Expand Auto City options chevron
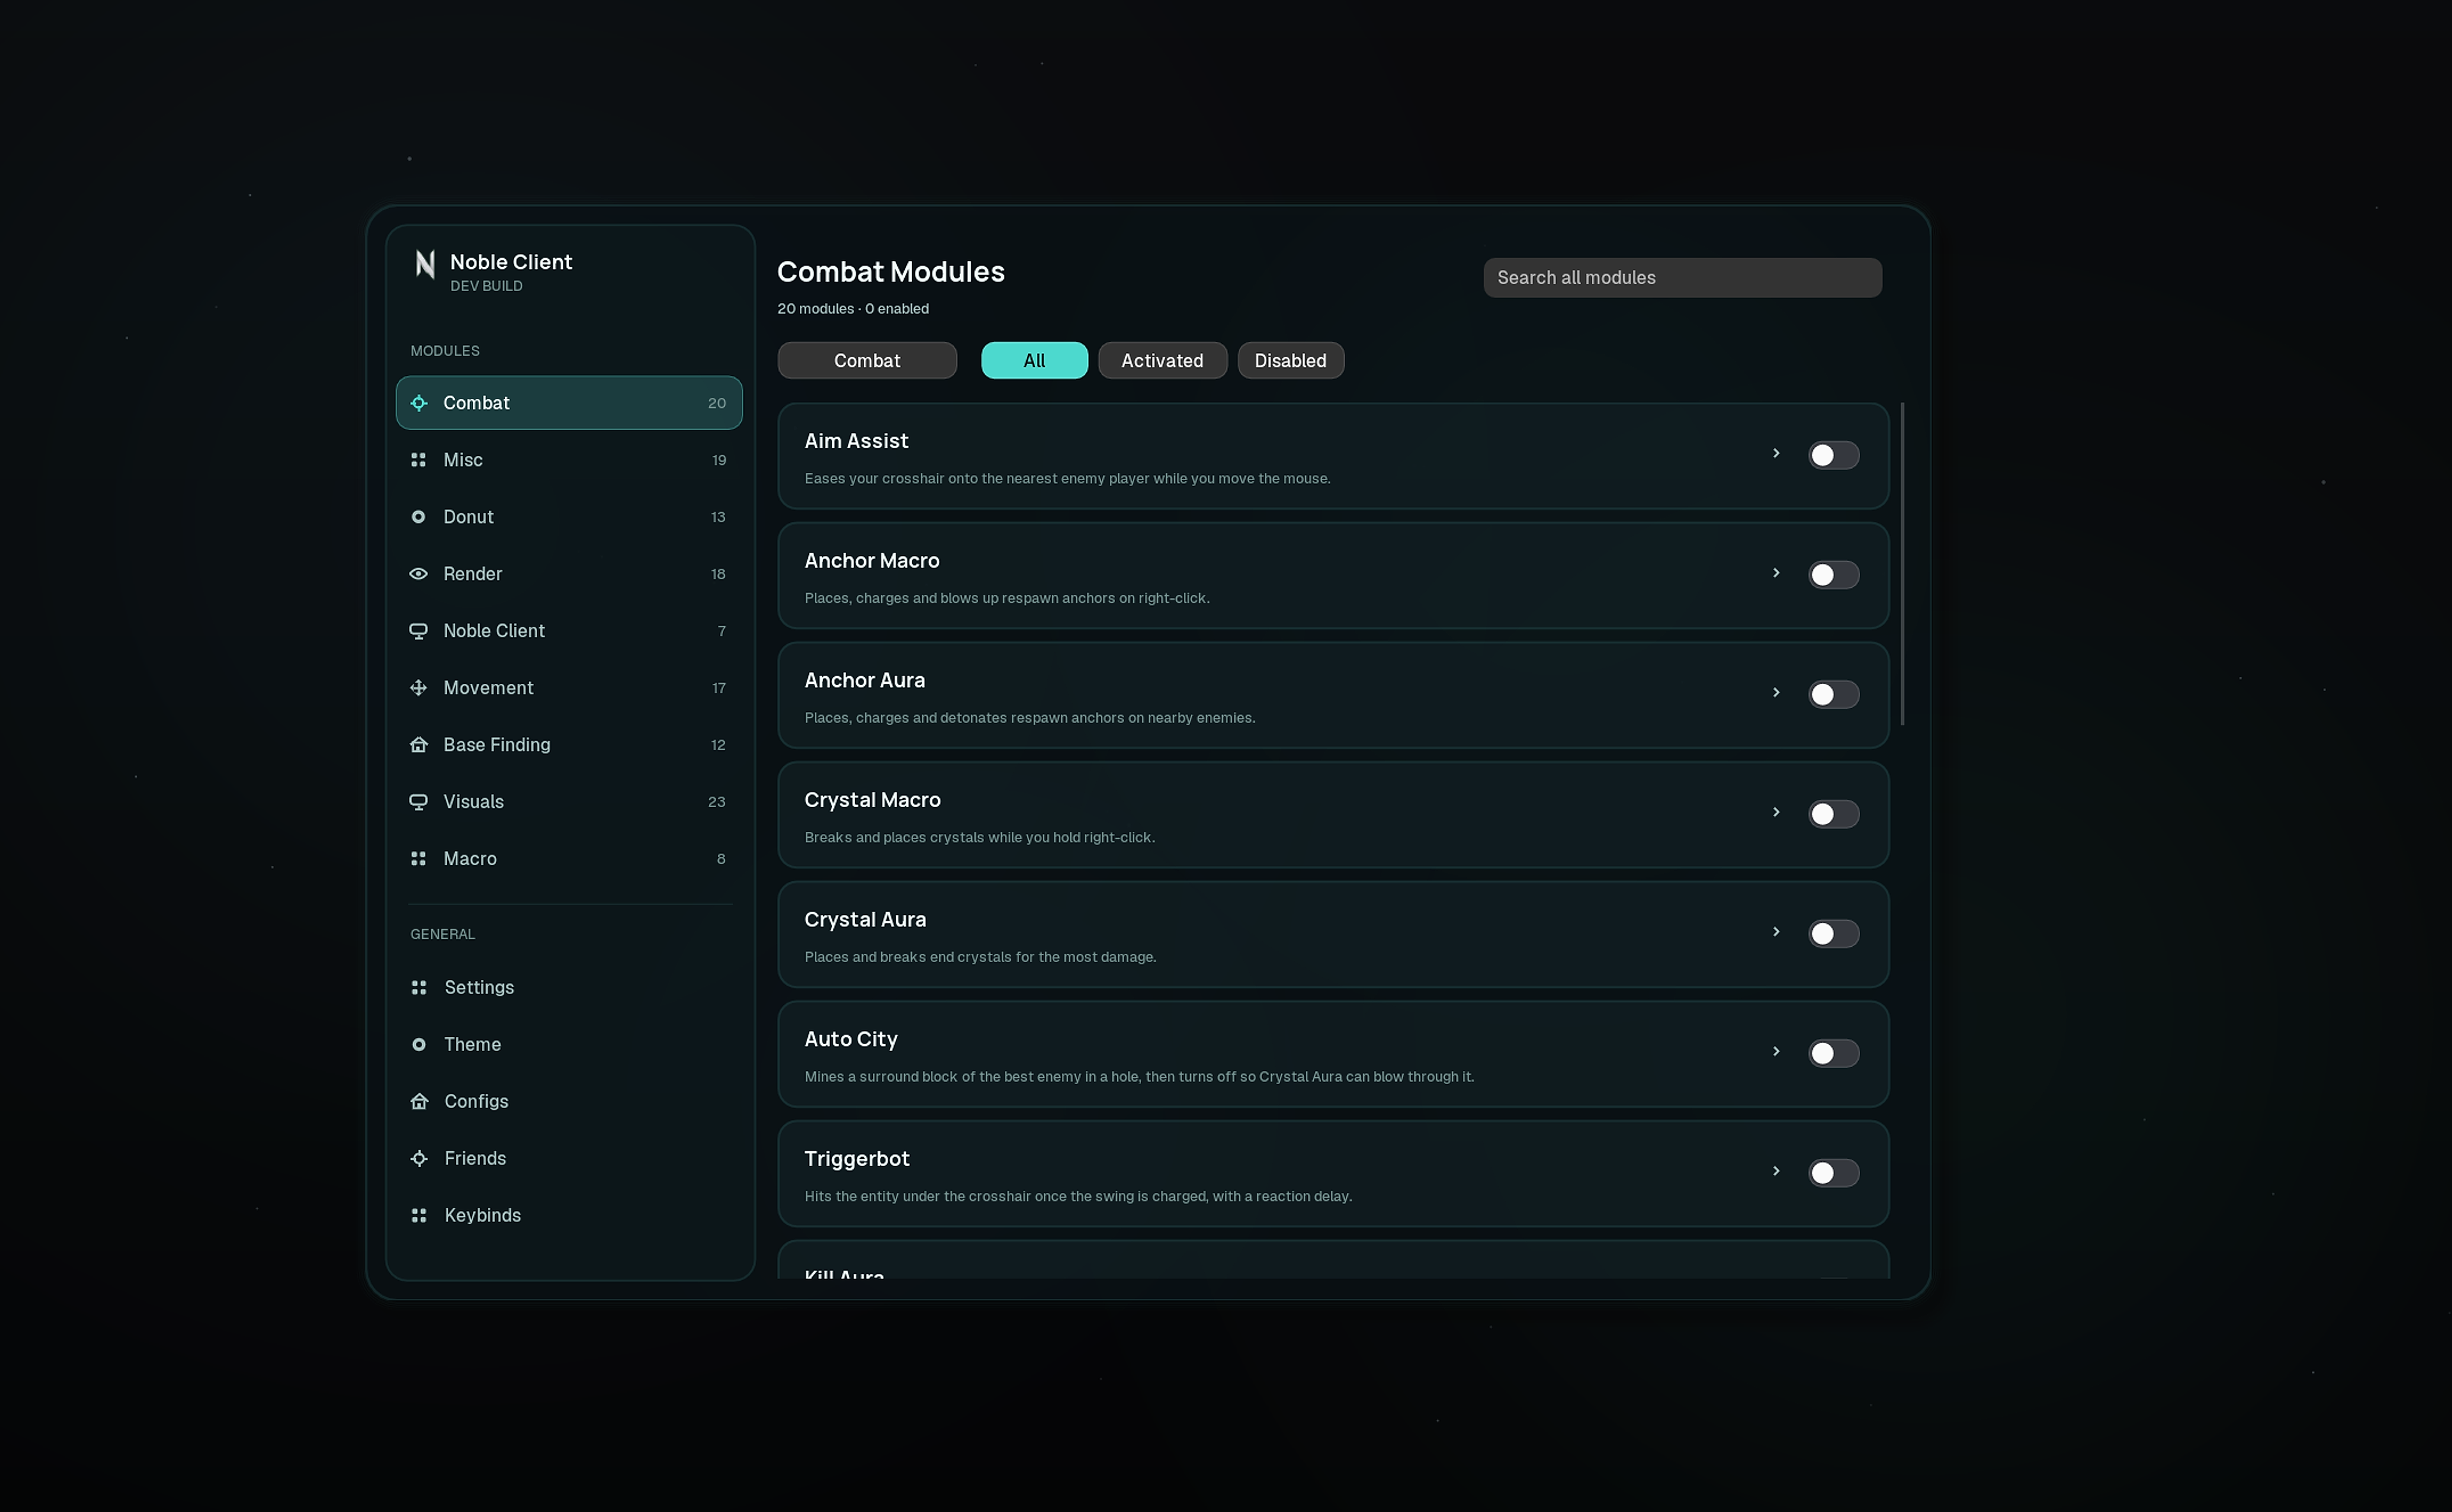 pyautogui.click(x=1776, y=1052)
